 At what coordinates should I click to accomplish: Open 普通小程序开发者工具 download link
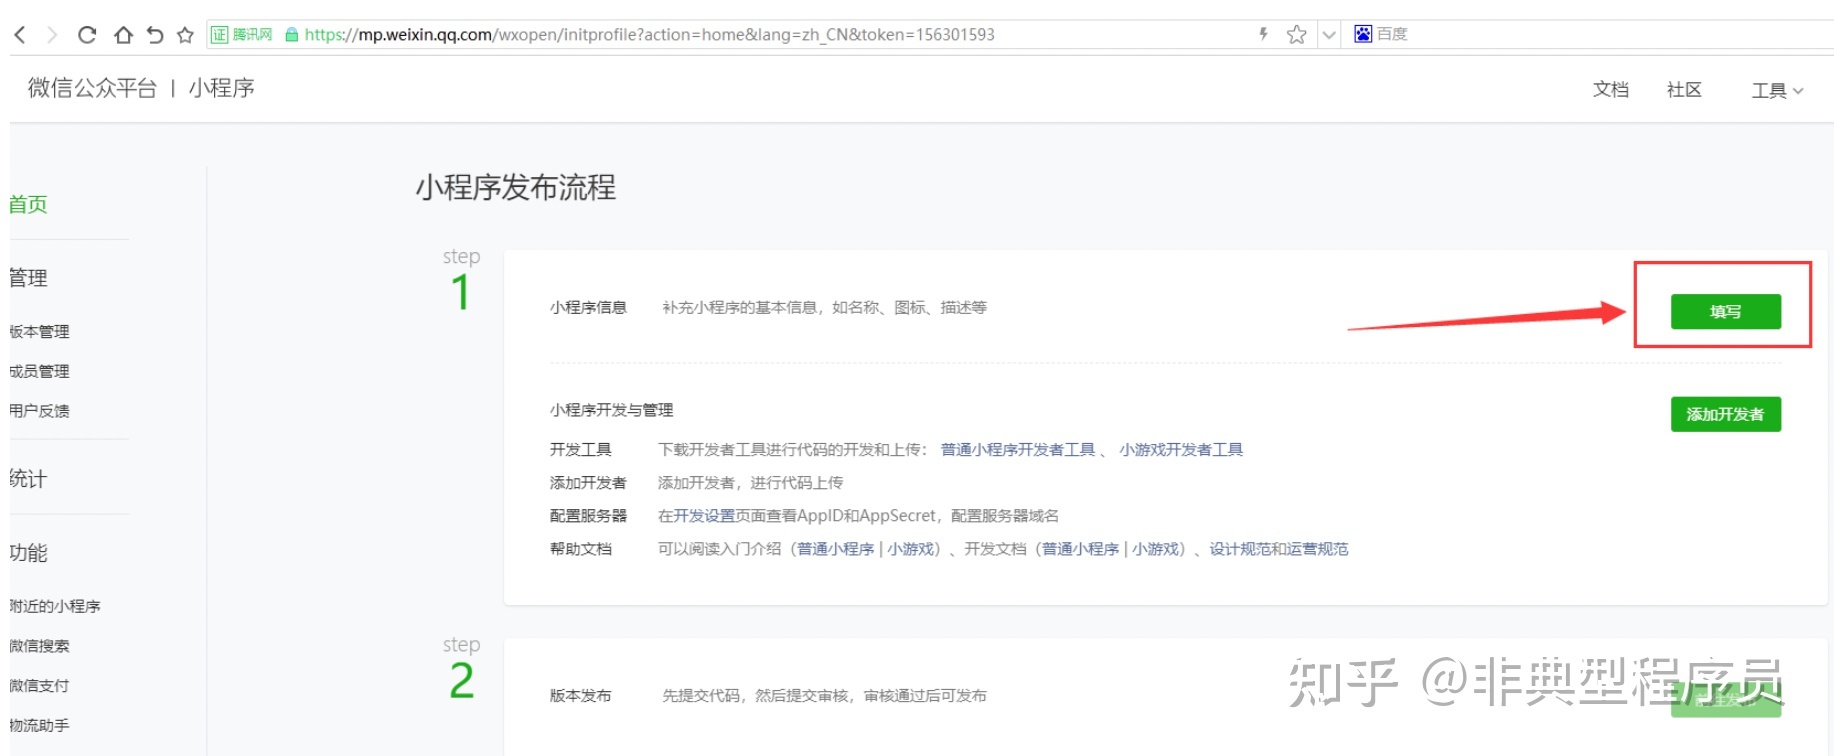[1018, 450]
